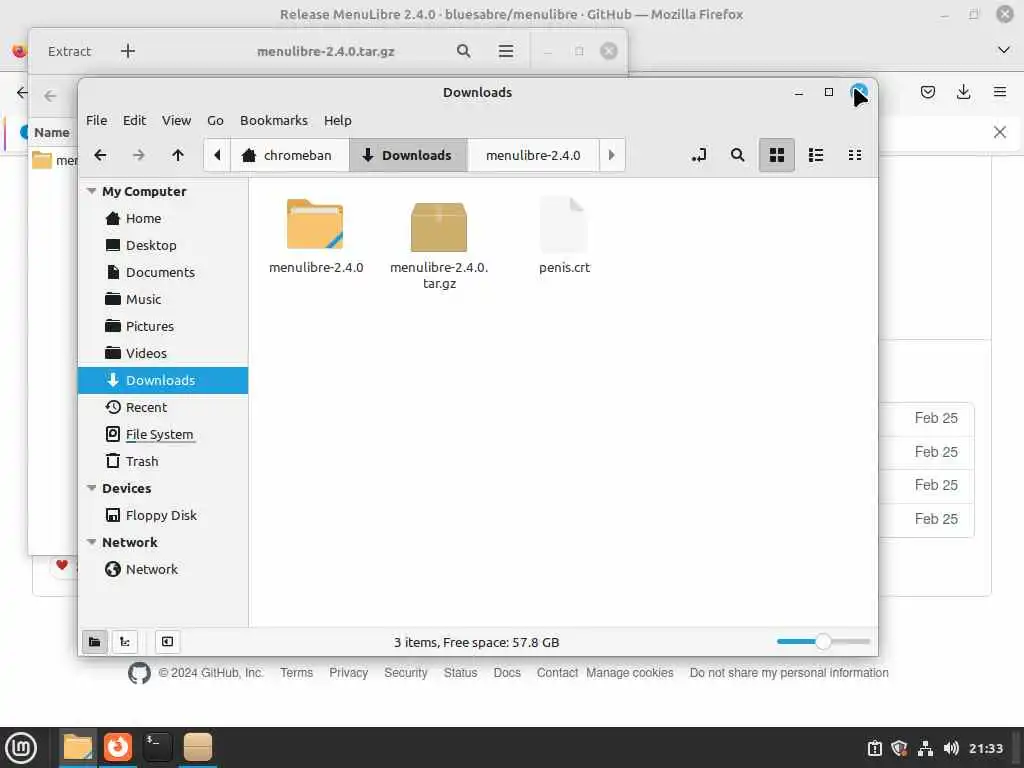Image resolution: width=1024 pixels, height=768 pixels.
Task: Switch to compact view
Action: [x=855, y=155]
